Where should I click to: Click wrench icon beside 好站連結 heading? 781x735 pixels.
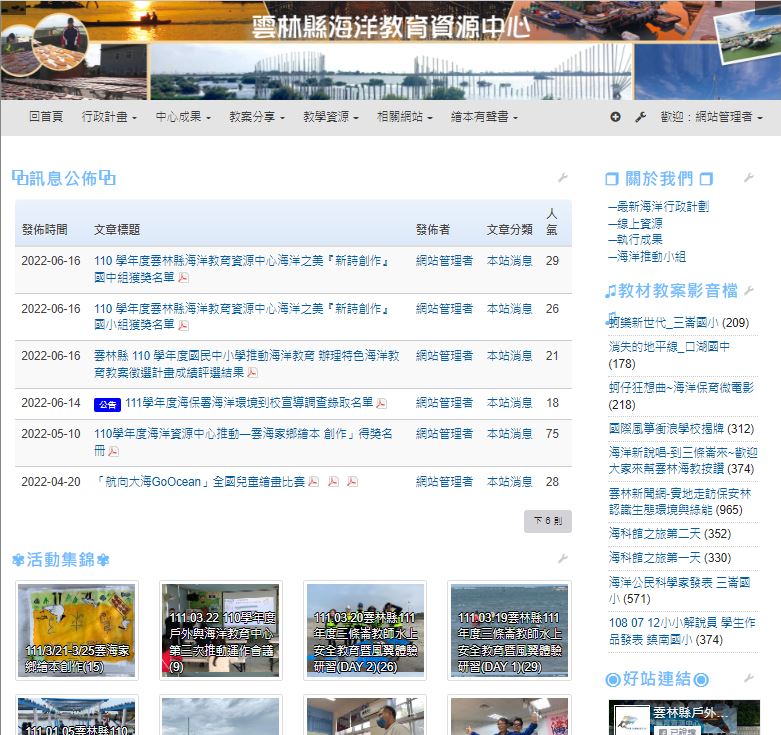pos(749,678)
